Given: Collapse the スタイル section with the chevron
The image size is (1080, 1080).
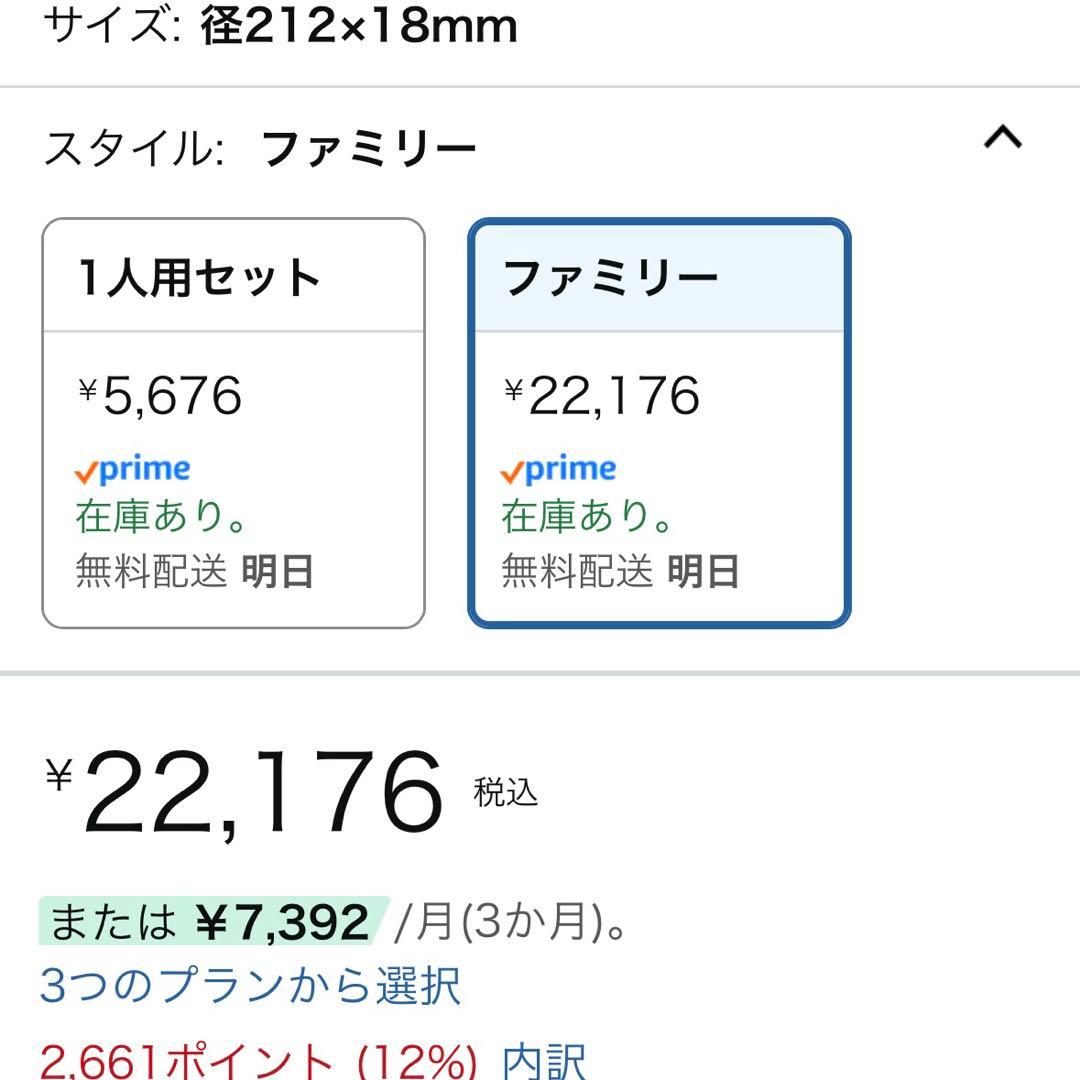Looking at the screenshot, I should click(x=1001, y=138).
